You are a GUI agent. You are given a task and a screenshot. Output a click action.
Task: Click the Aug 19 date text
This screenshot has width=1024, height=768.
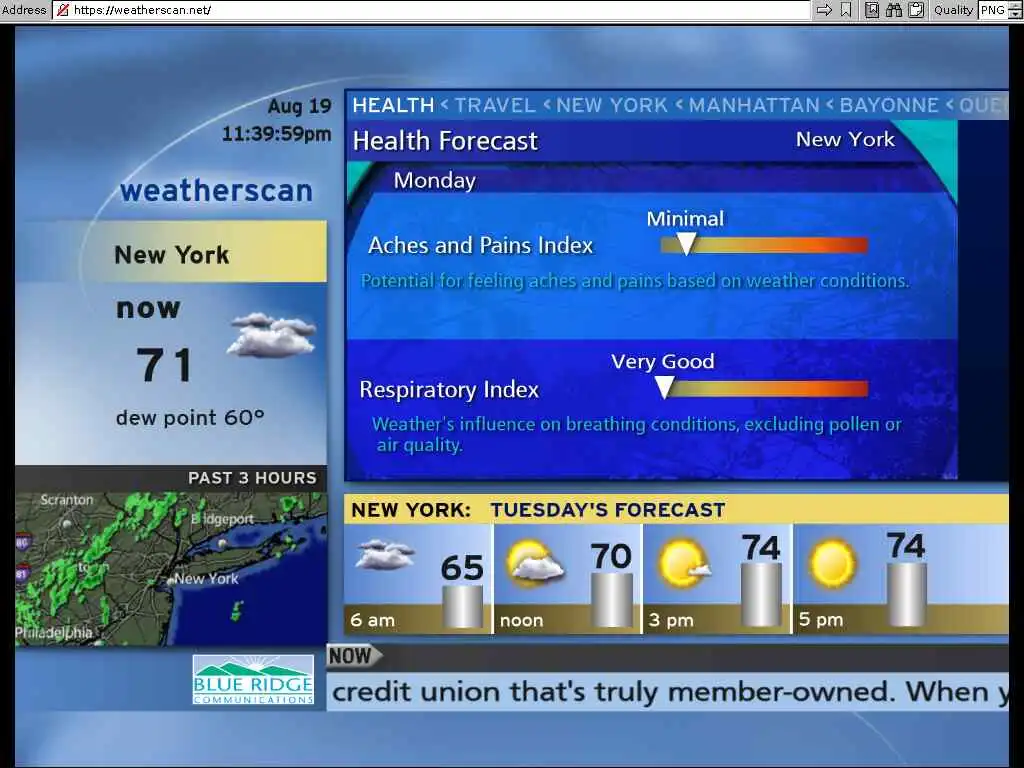pyautogui.click(x=300, y=106)
